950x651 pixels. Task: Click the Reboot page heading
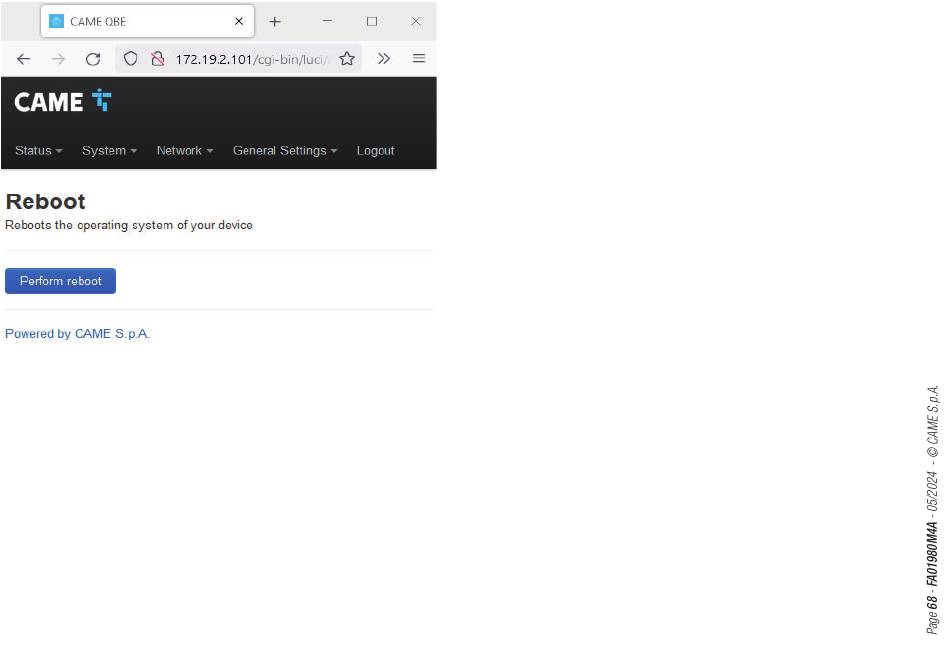pos(45,202)
